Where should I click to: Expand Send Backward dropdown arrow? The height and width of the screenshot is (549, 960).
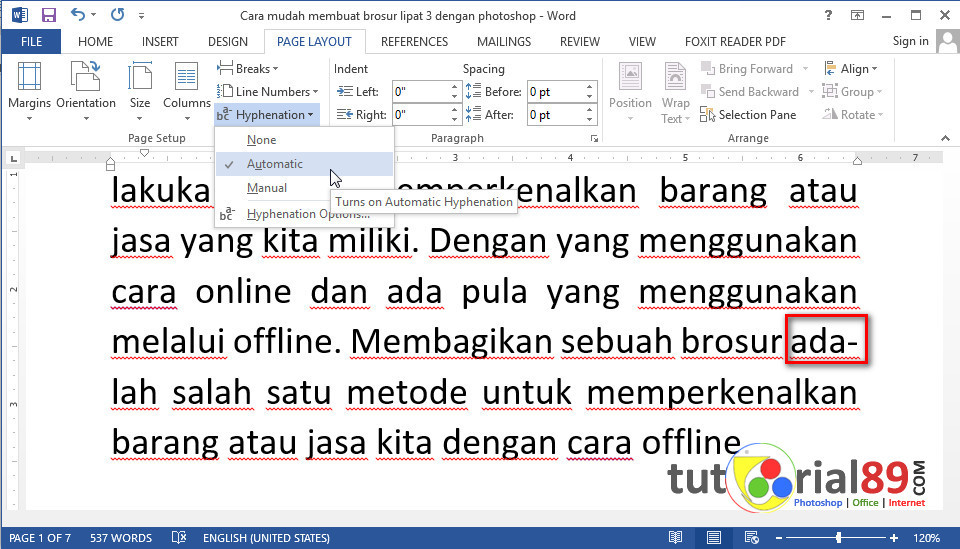point(811,92)
